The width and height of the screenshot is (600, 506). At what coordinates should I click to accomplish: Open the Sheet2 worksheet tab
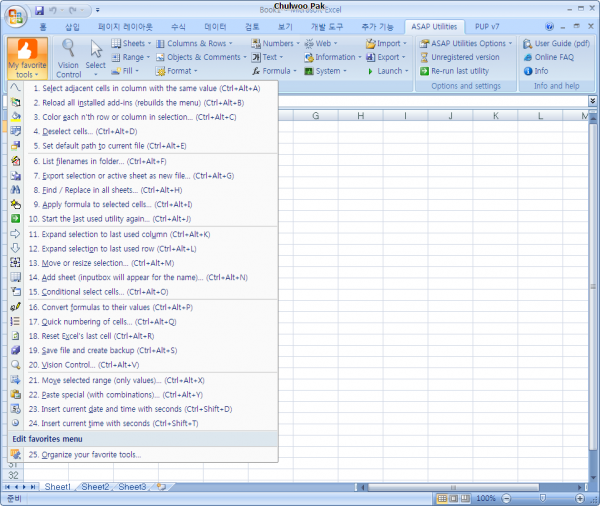coord(95,487)
